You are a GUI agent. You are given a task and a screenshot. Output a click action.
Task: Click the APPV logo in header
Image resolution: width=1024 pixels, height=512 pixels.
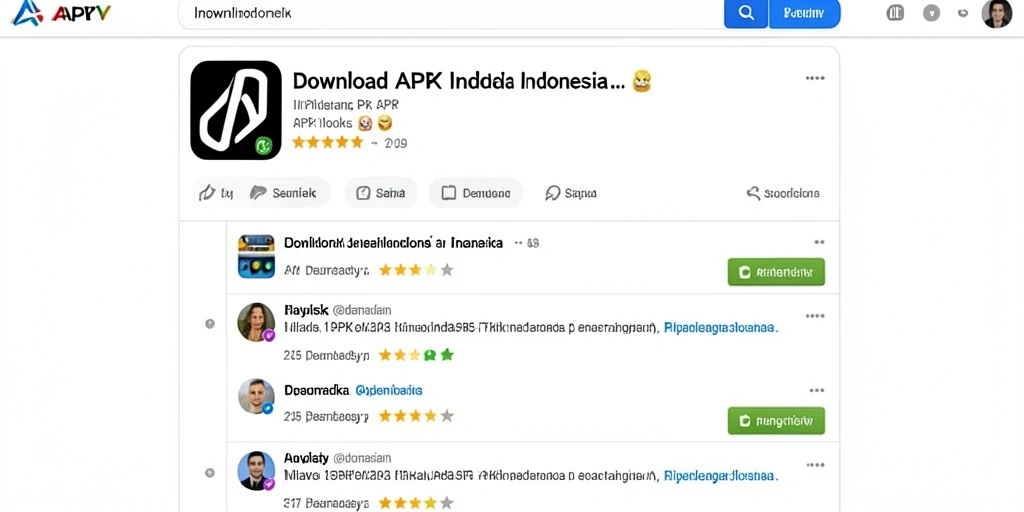point(61,12)
